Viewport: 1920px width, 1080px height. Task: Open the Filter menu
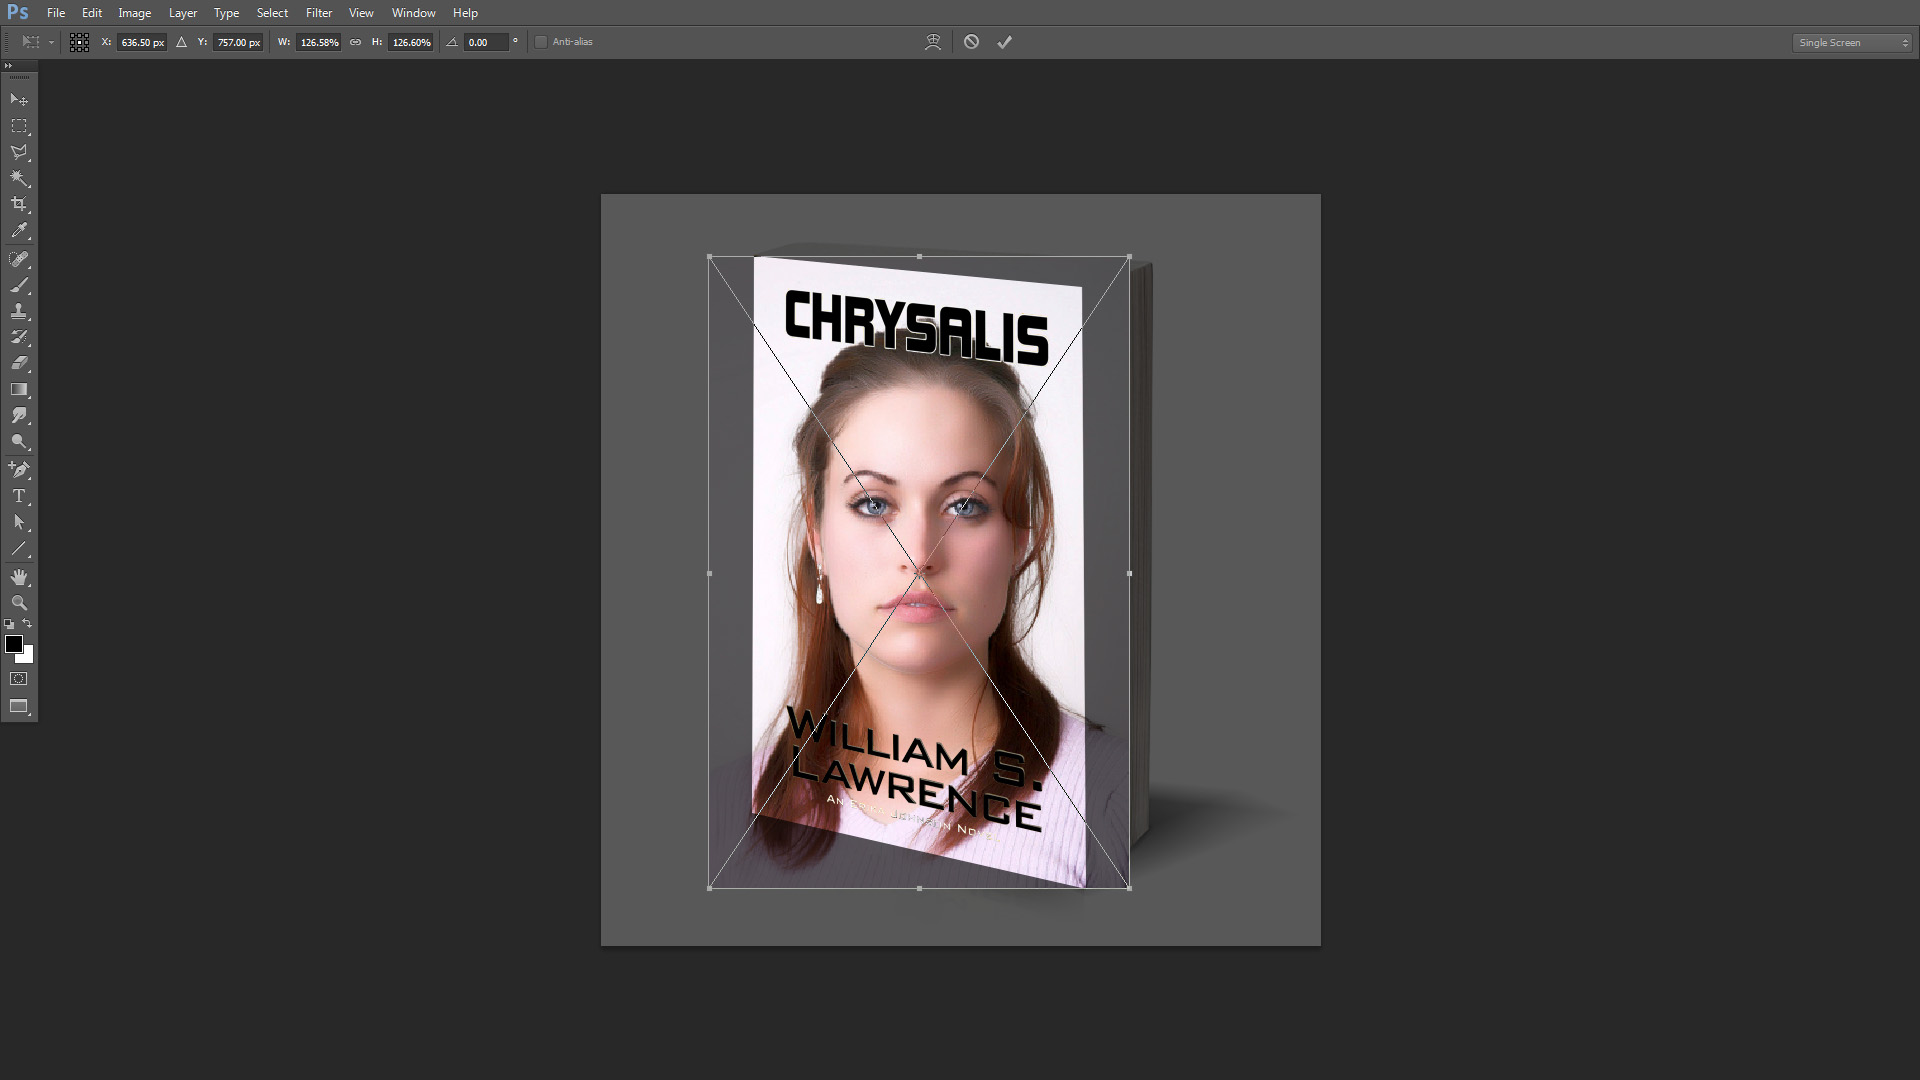pyautogui.click(x=319, y=13)
